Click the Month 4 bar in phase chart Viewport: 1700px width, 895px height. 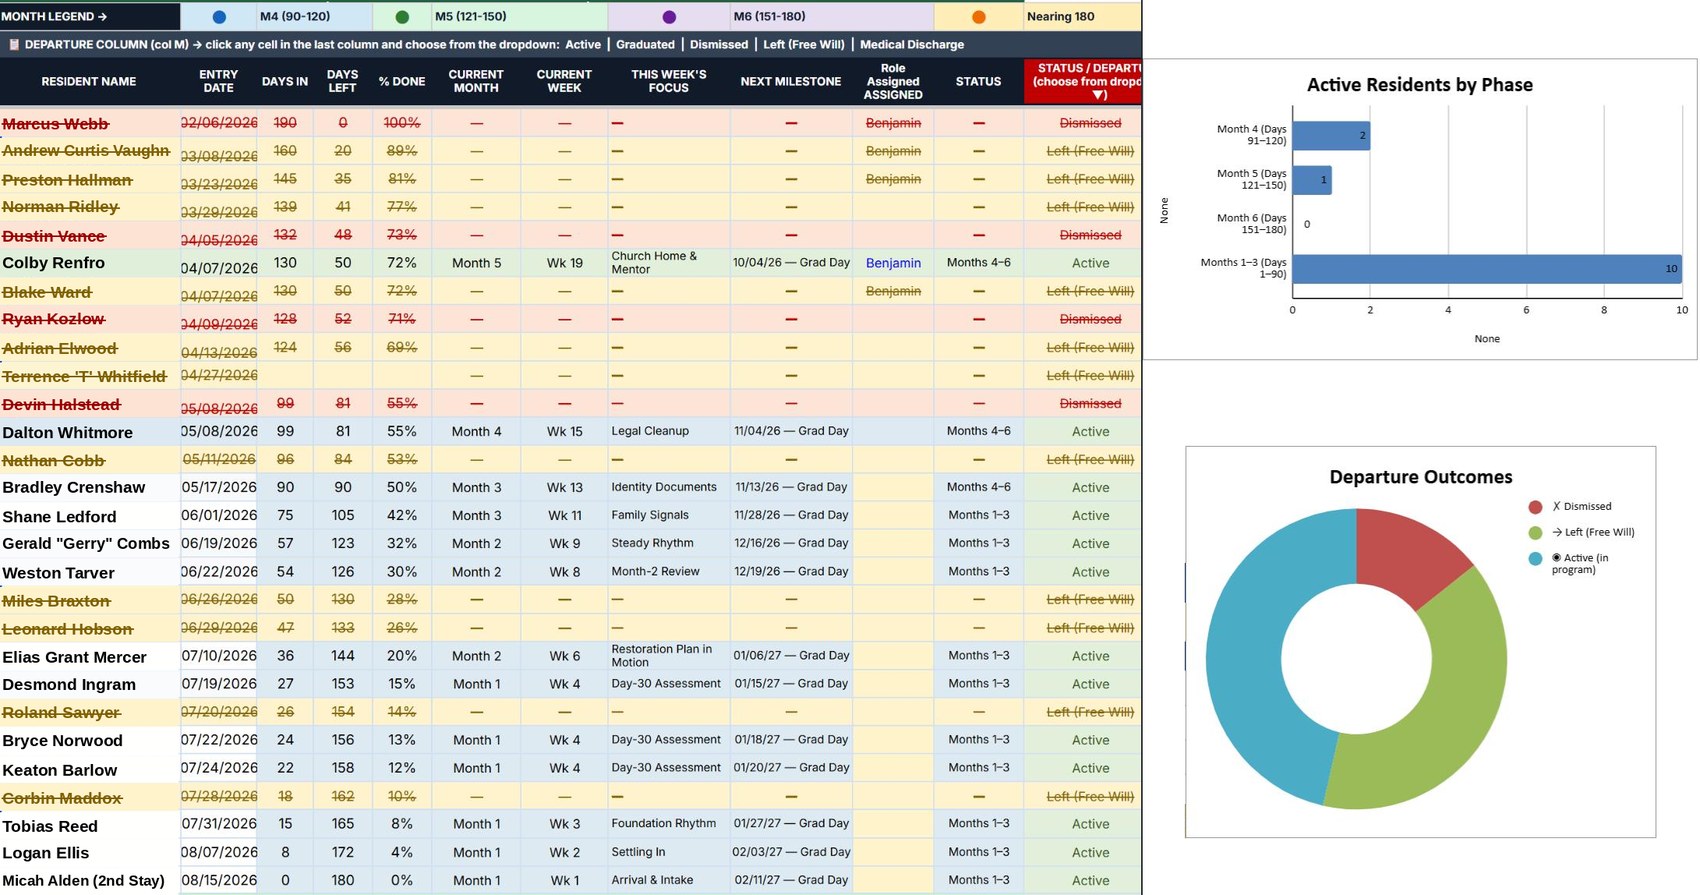tap(1331, 135)
